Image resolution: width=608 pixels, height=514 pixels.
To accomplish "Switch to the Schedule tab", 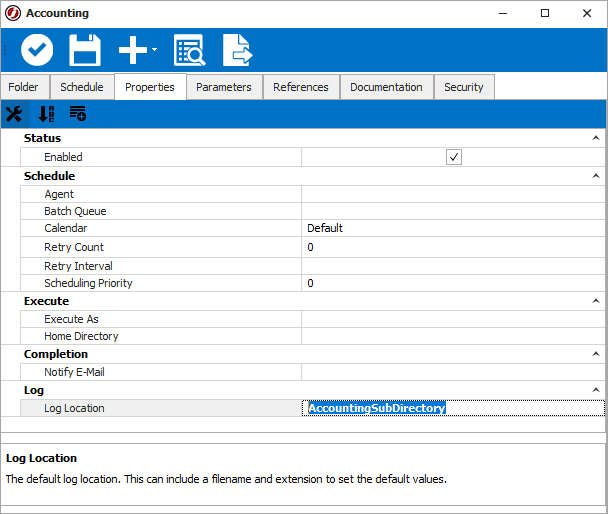I will pos(82,87).
